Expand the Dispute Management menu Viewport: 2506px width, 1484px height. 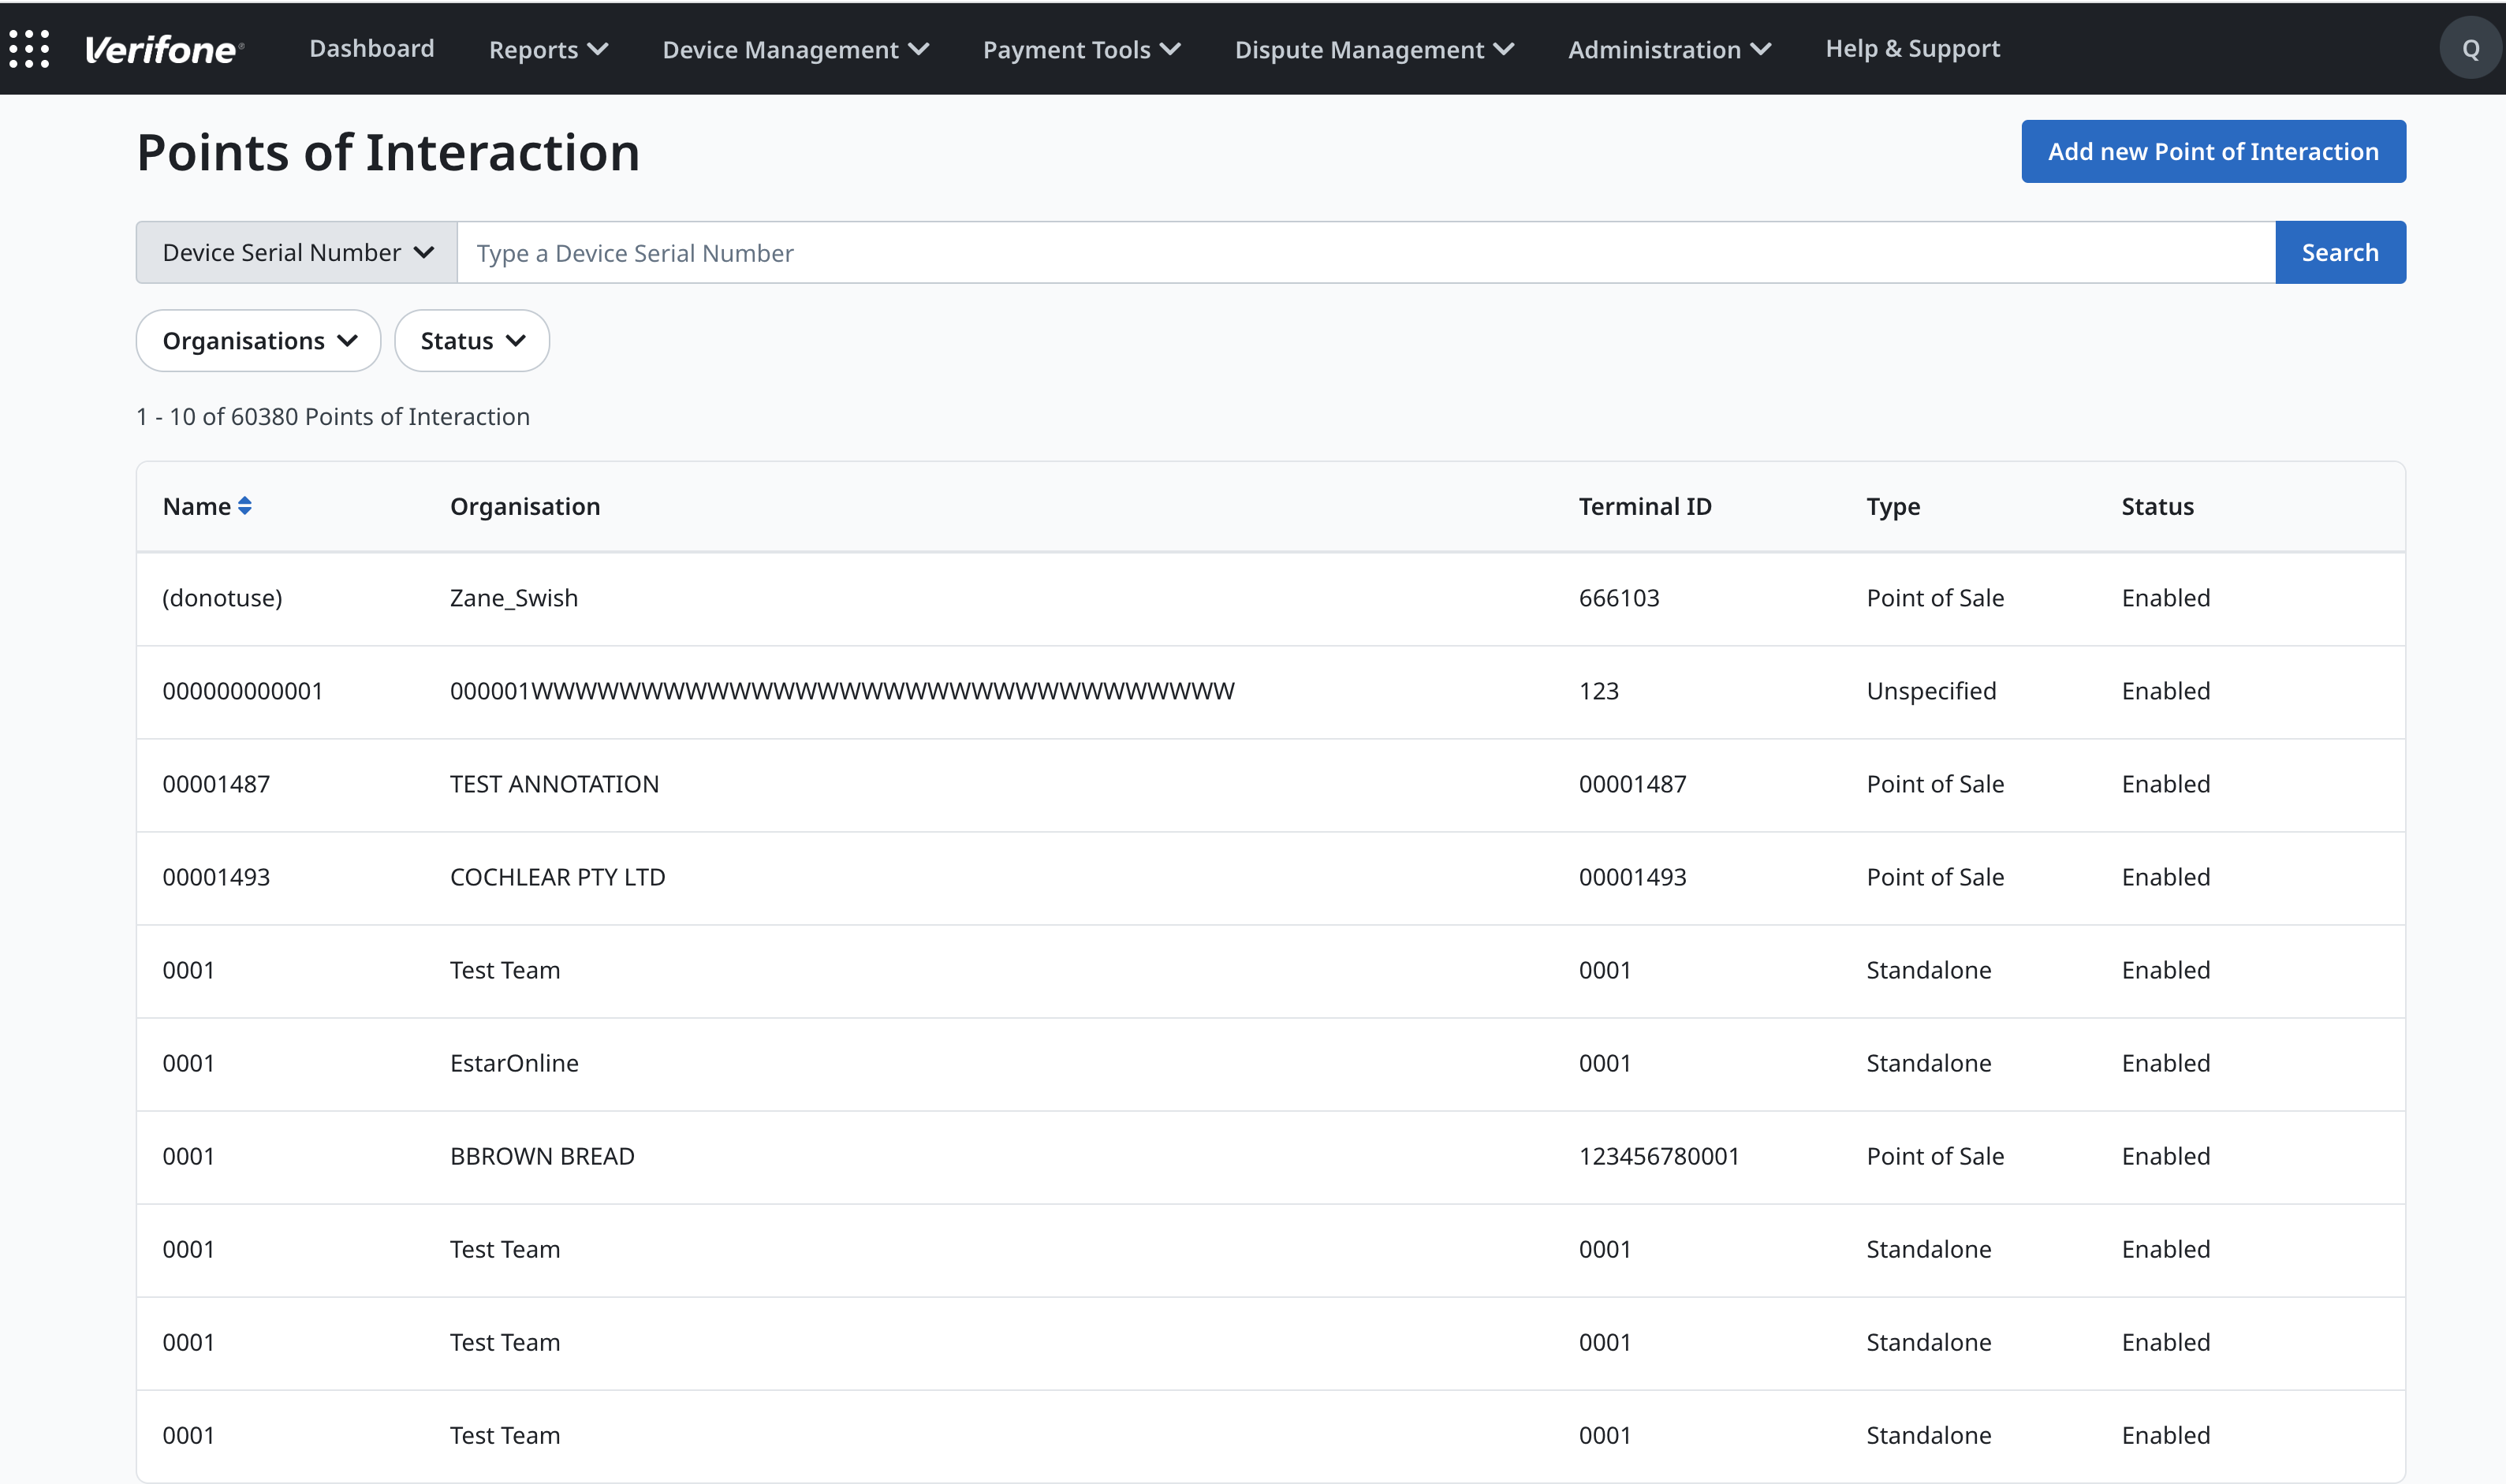(1374, 49)
